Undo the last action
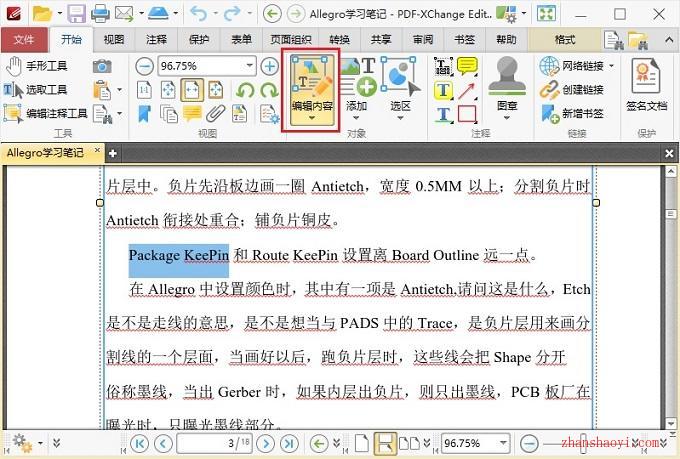Viewport: 680px width, 459px height. (x=198, y=14)
